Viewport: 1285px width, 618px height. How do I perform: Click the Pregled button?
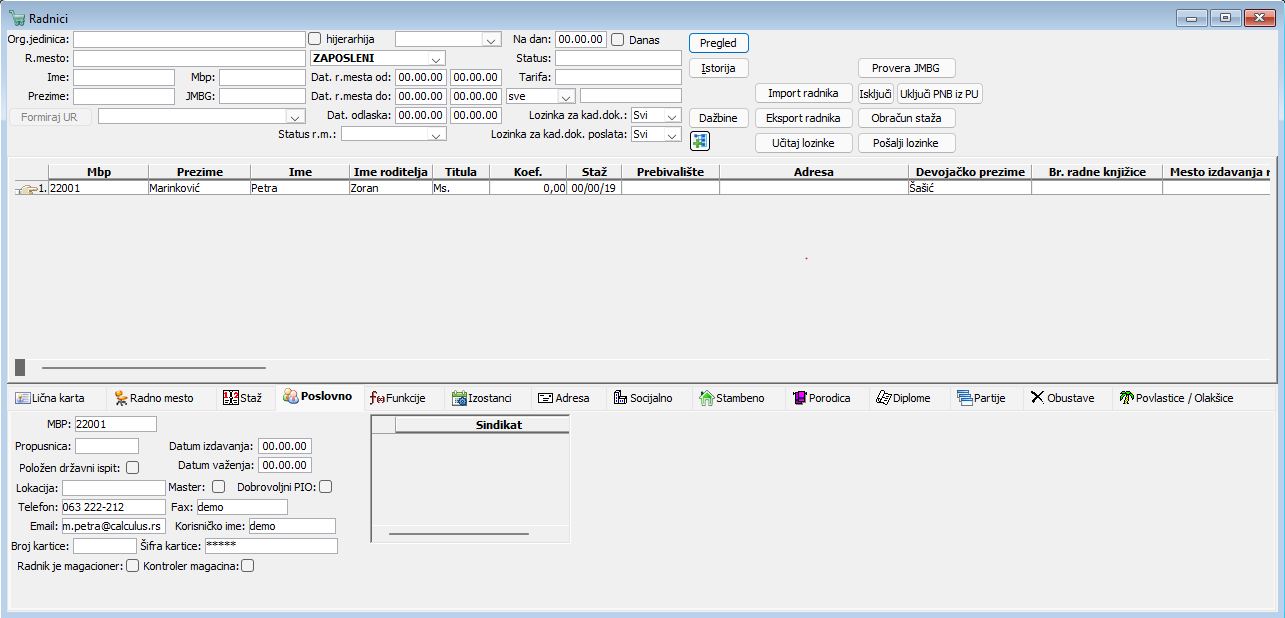(x=719, y=43)
